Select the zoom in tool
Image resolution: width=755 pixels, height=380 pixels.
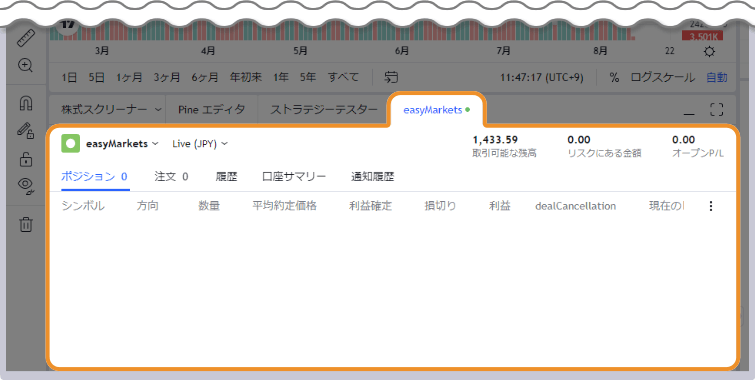click(x=25, y=66)
